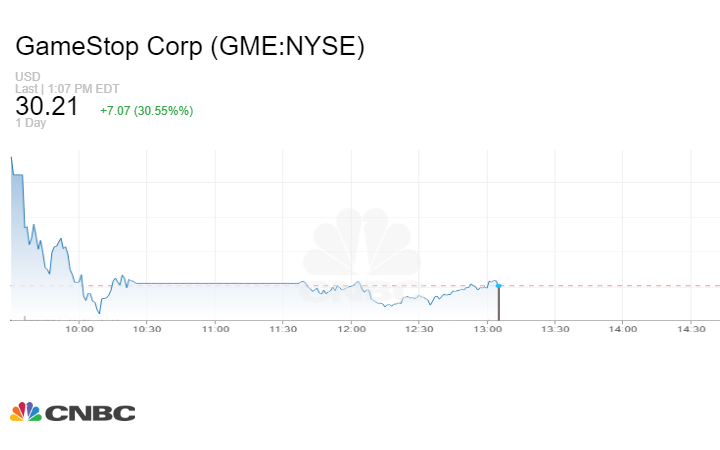Viewport: 720px width, 450px height.
Task: Click the 10:30 time axis label
Action: point(147,328)
